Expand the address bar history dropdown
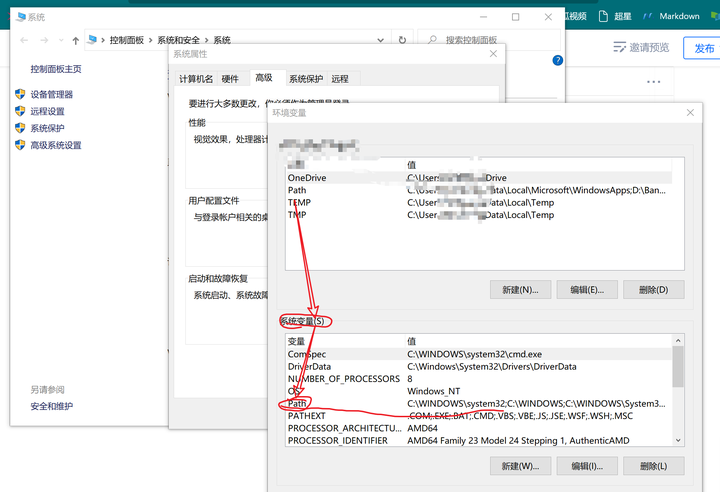The width and height of the screenshot is (720, 492). coord(381,40)
